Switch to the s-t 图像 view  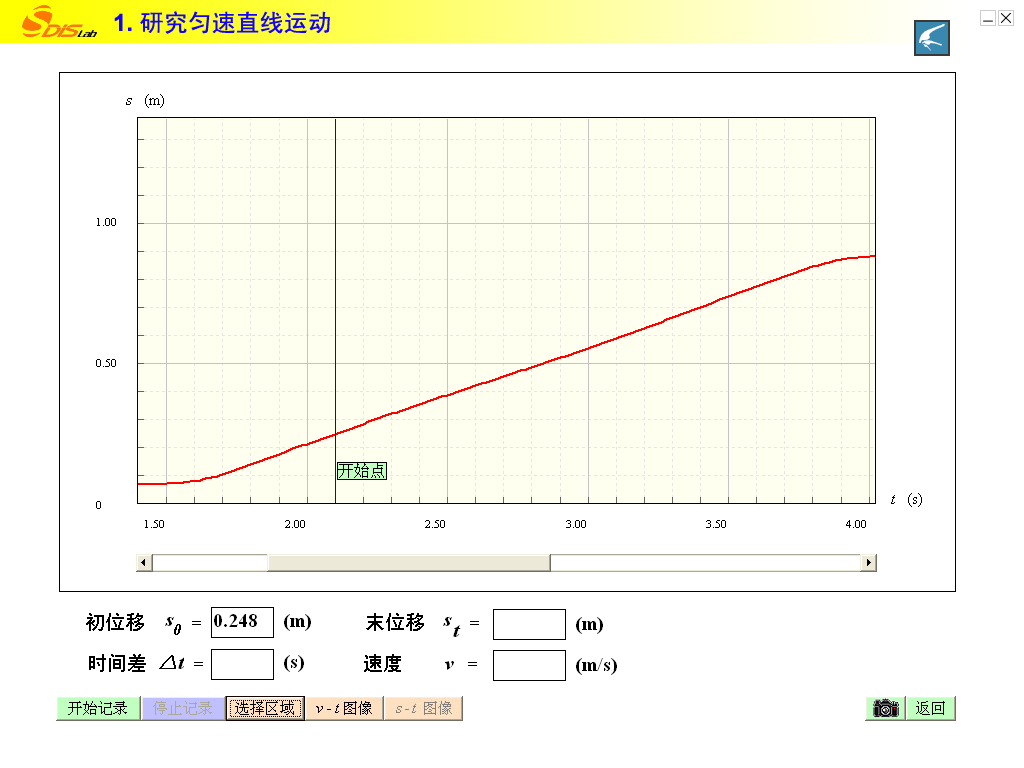tap(423, 708)
